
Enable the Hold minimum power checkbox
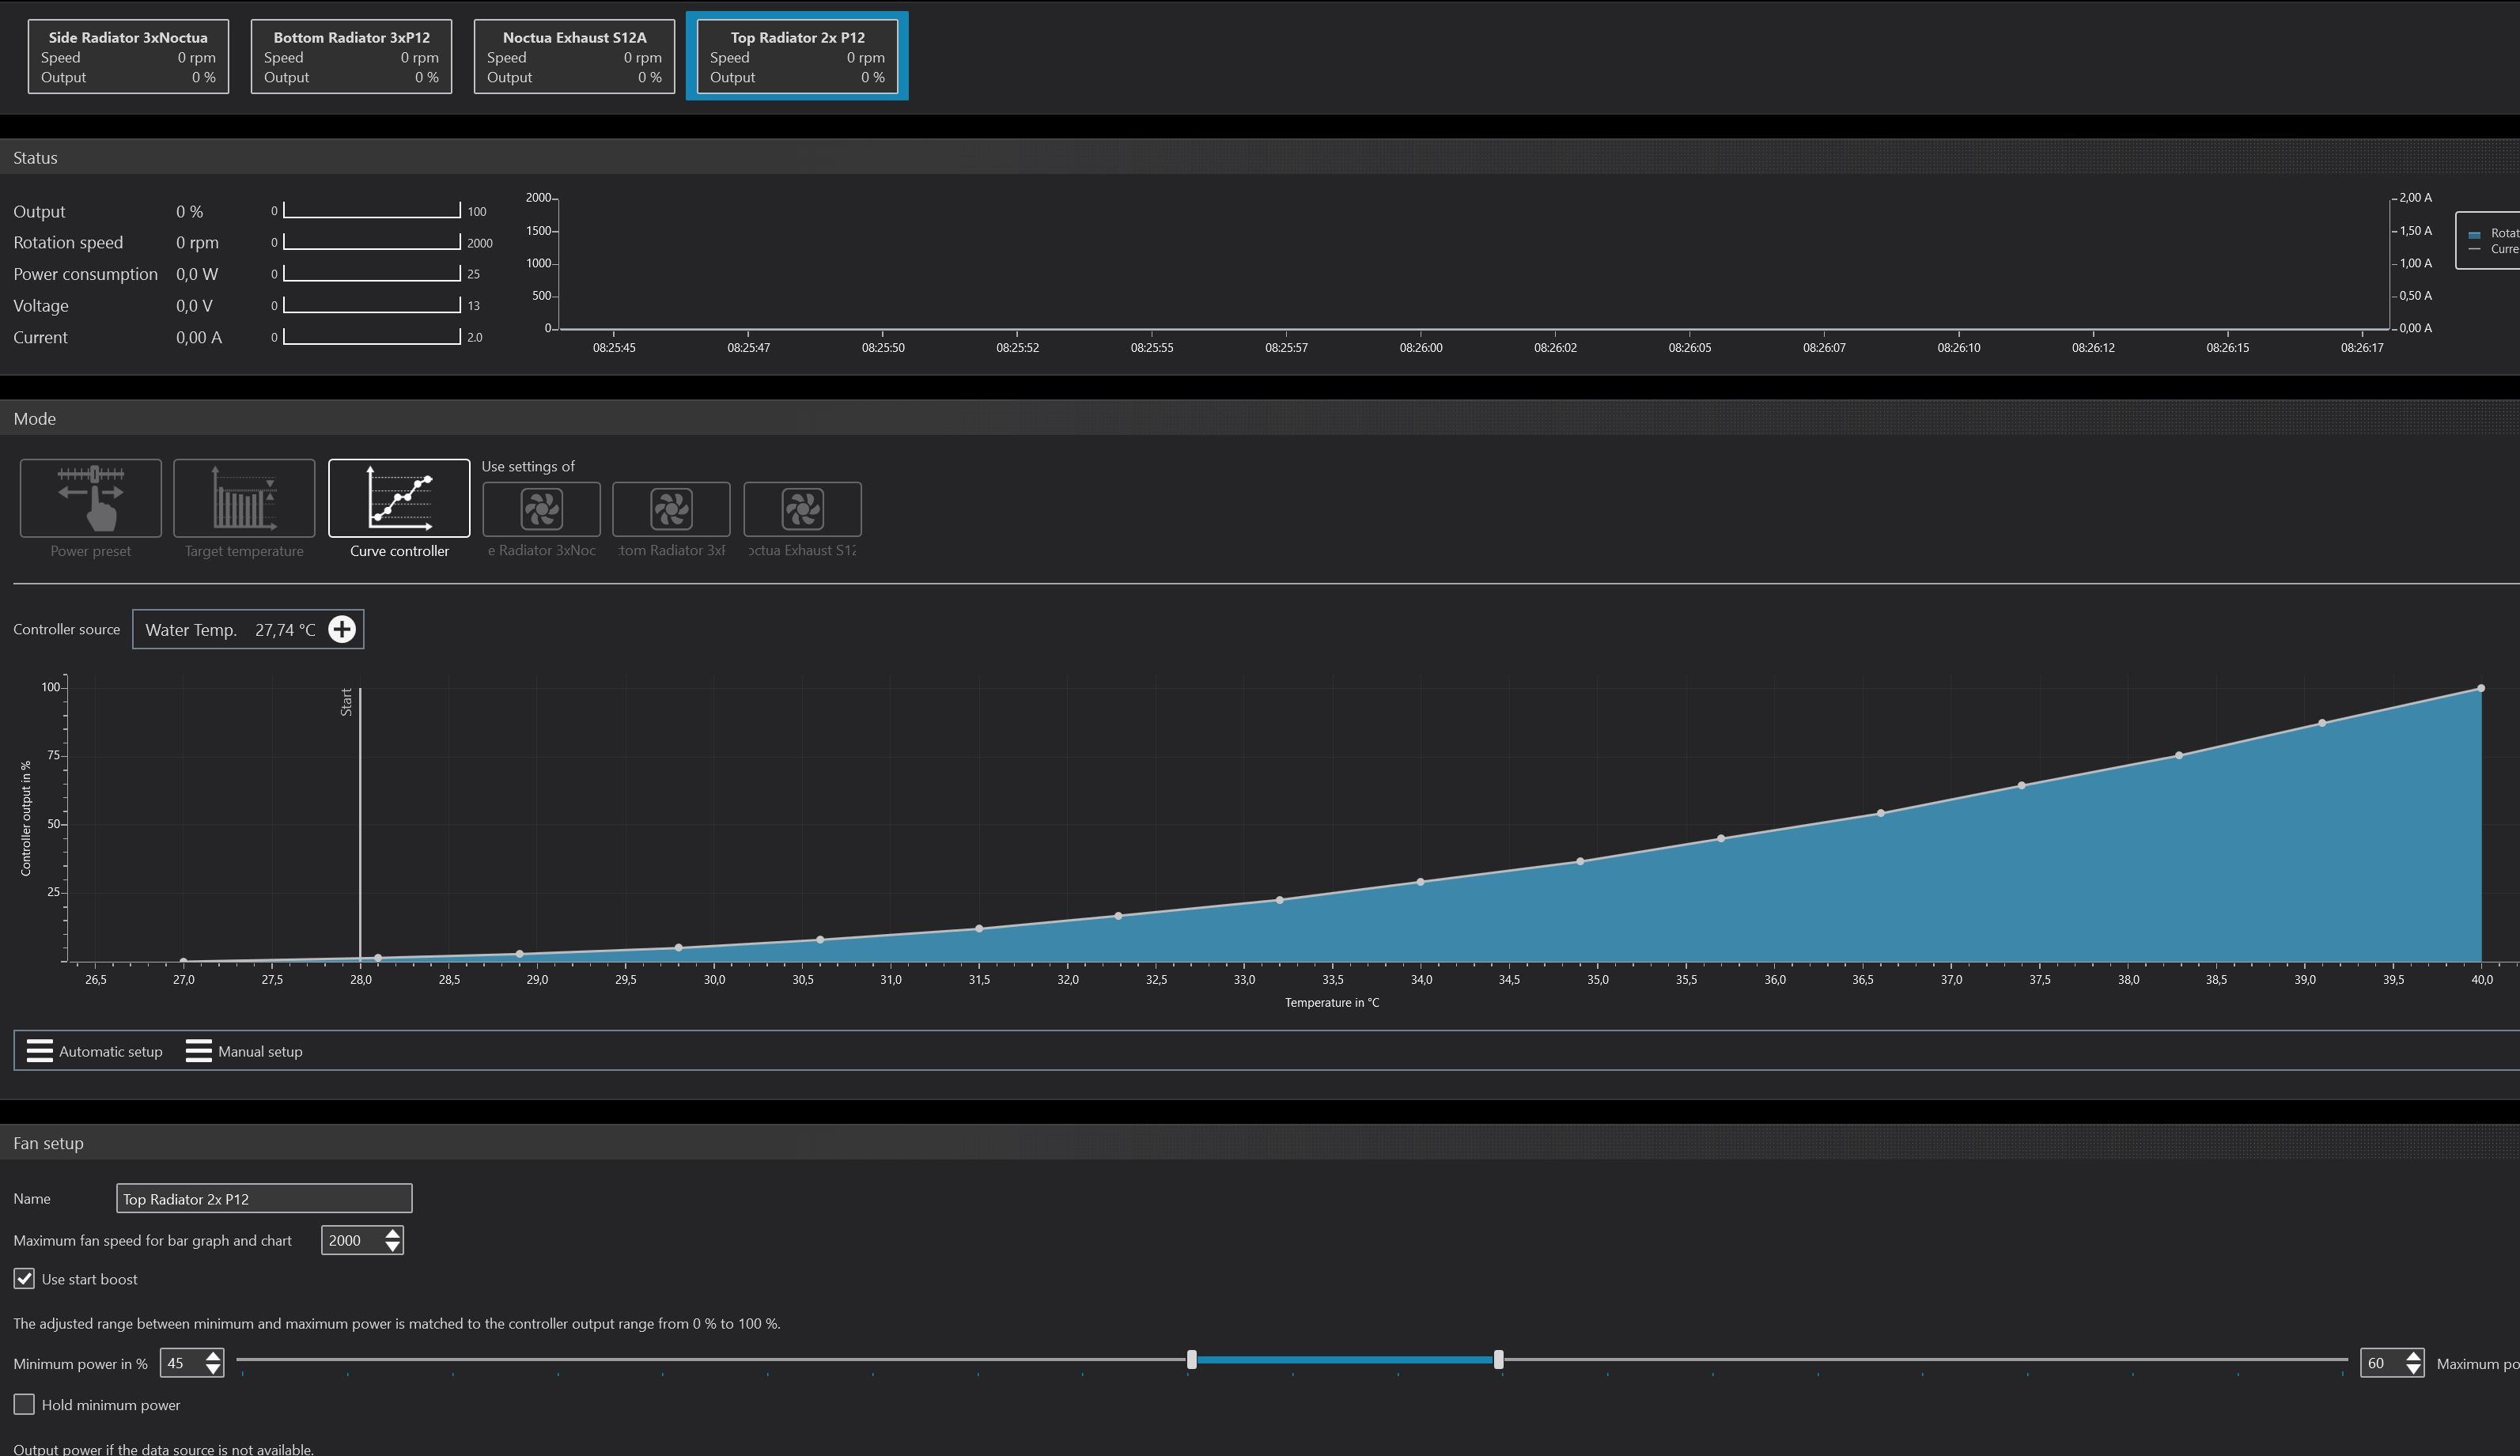(24, 1405)
